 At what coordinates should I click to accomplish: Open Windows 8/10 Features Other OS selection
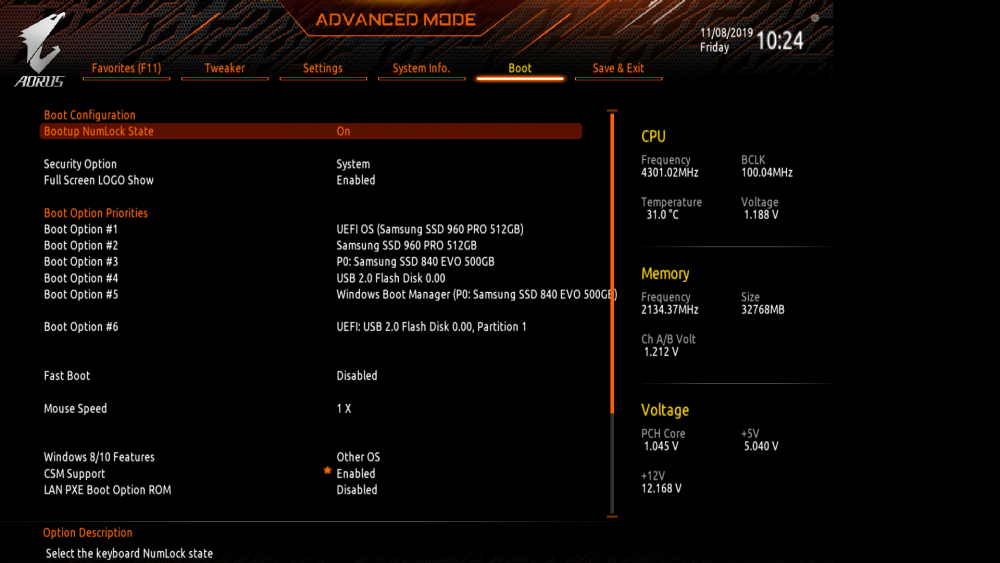point(358,457)
